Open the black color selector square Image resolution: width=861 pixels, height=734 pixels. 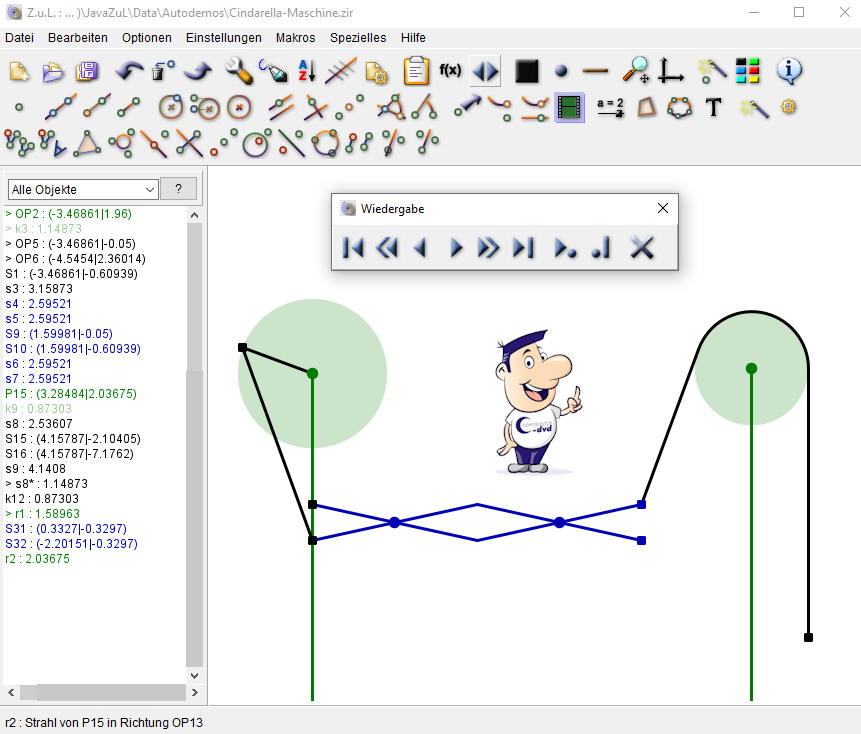tap(526, 71)
